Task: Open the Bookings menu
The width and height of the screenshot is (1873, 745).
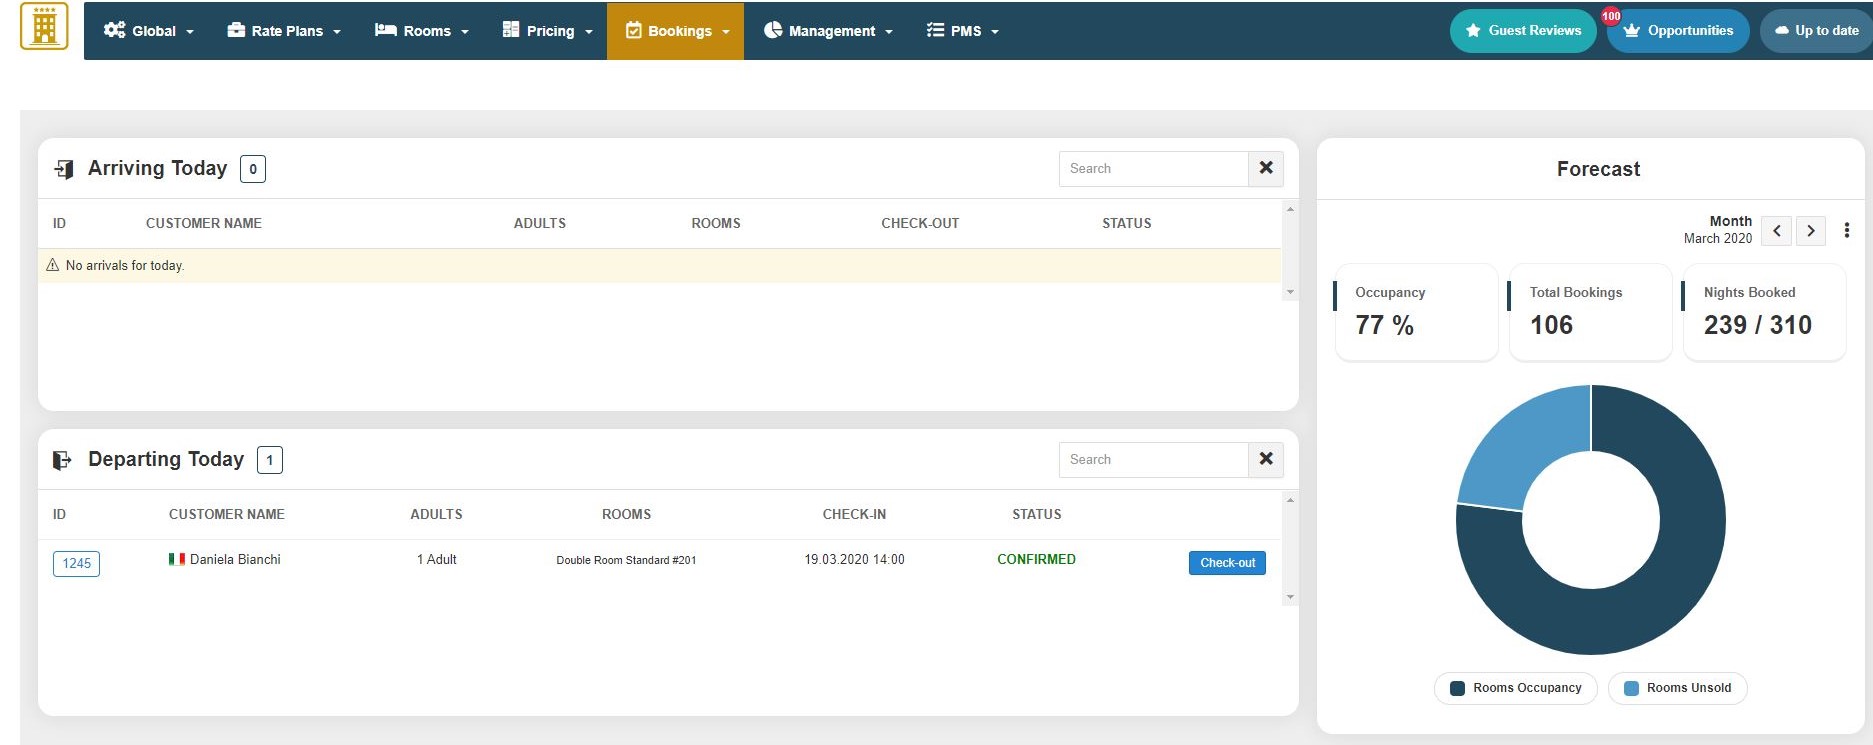Action: (677, 31)
